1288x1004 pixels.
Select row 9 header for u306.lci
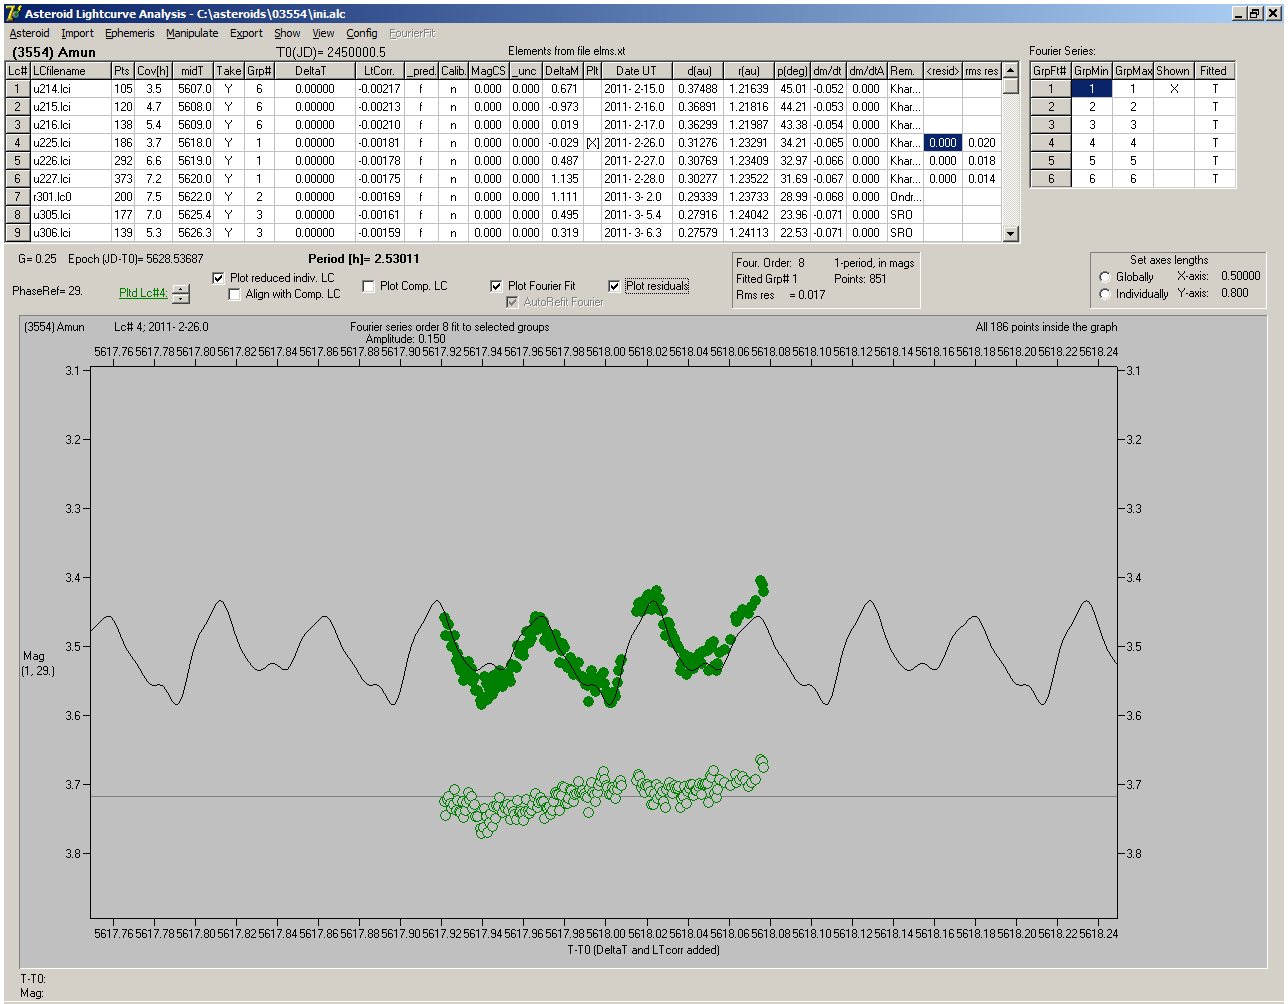click(x=18, y=233)
